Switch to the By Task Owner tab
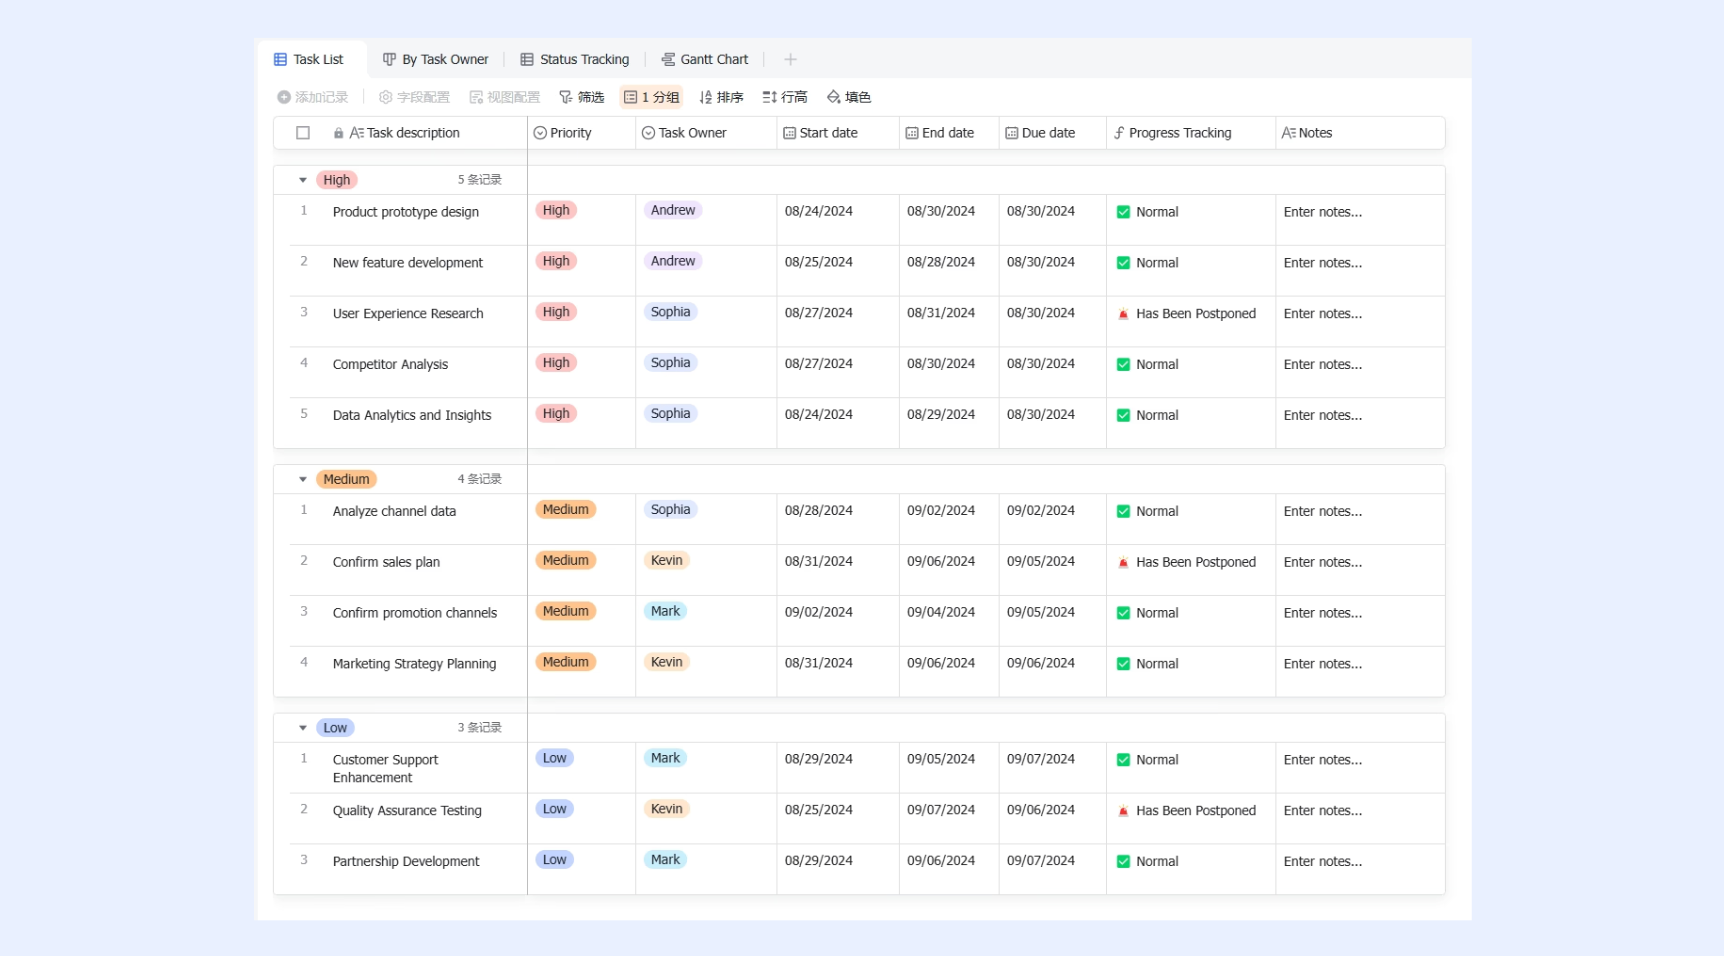Screen dimensions: 1724x956 (435, 59)
